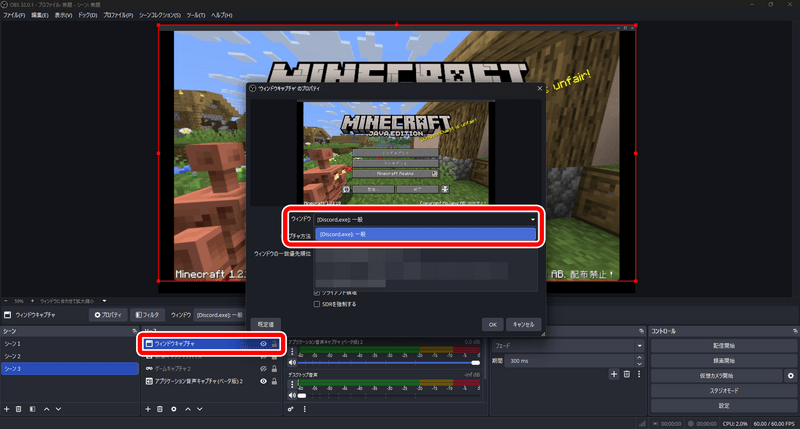Click the プロパティ button in the source toolbar
This screenshot has width=800, height=429.
click(108, 315)
